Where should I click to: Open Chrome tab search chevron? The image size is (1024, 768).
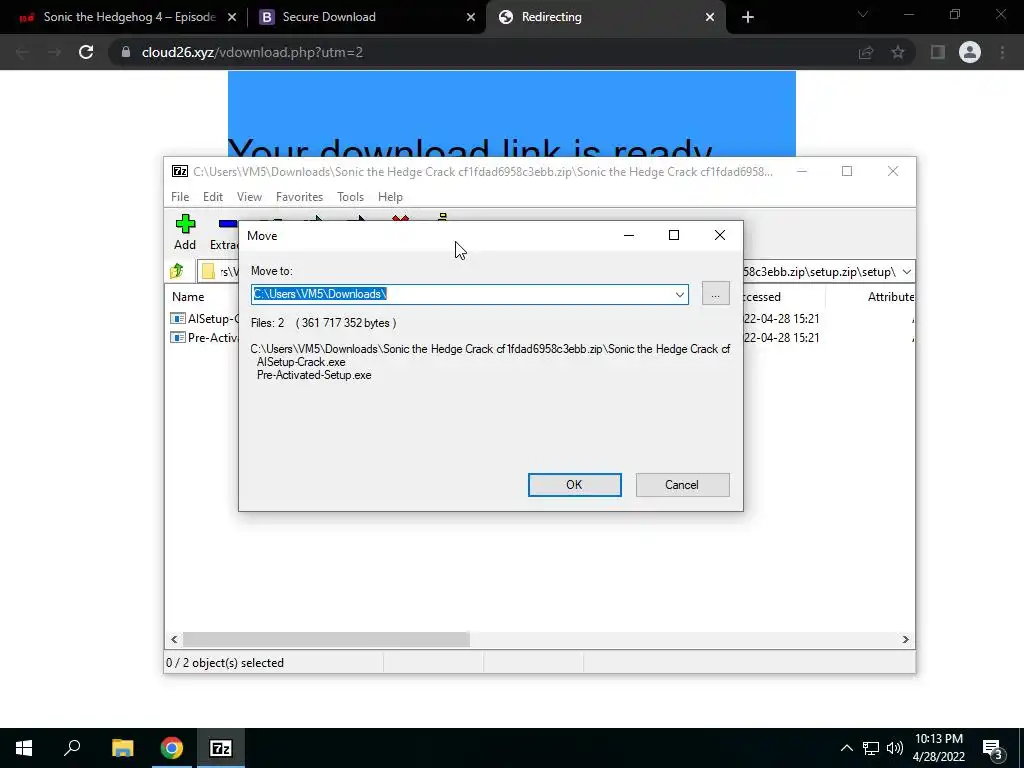coord(863,14)
